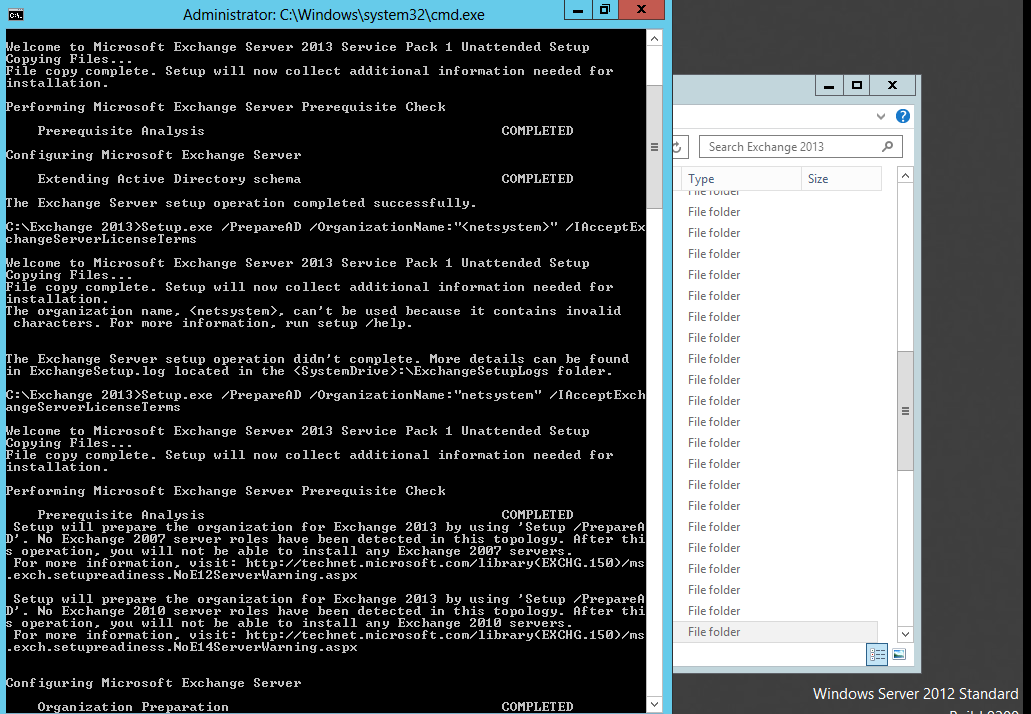Close the Administrator cmd.exe window
The width and height of the screenshot is (1031, 714).
[642, 9]
